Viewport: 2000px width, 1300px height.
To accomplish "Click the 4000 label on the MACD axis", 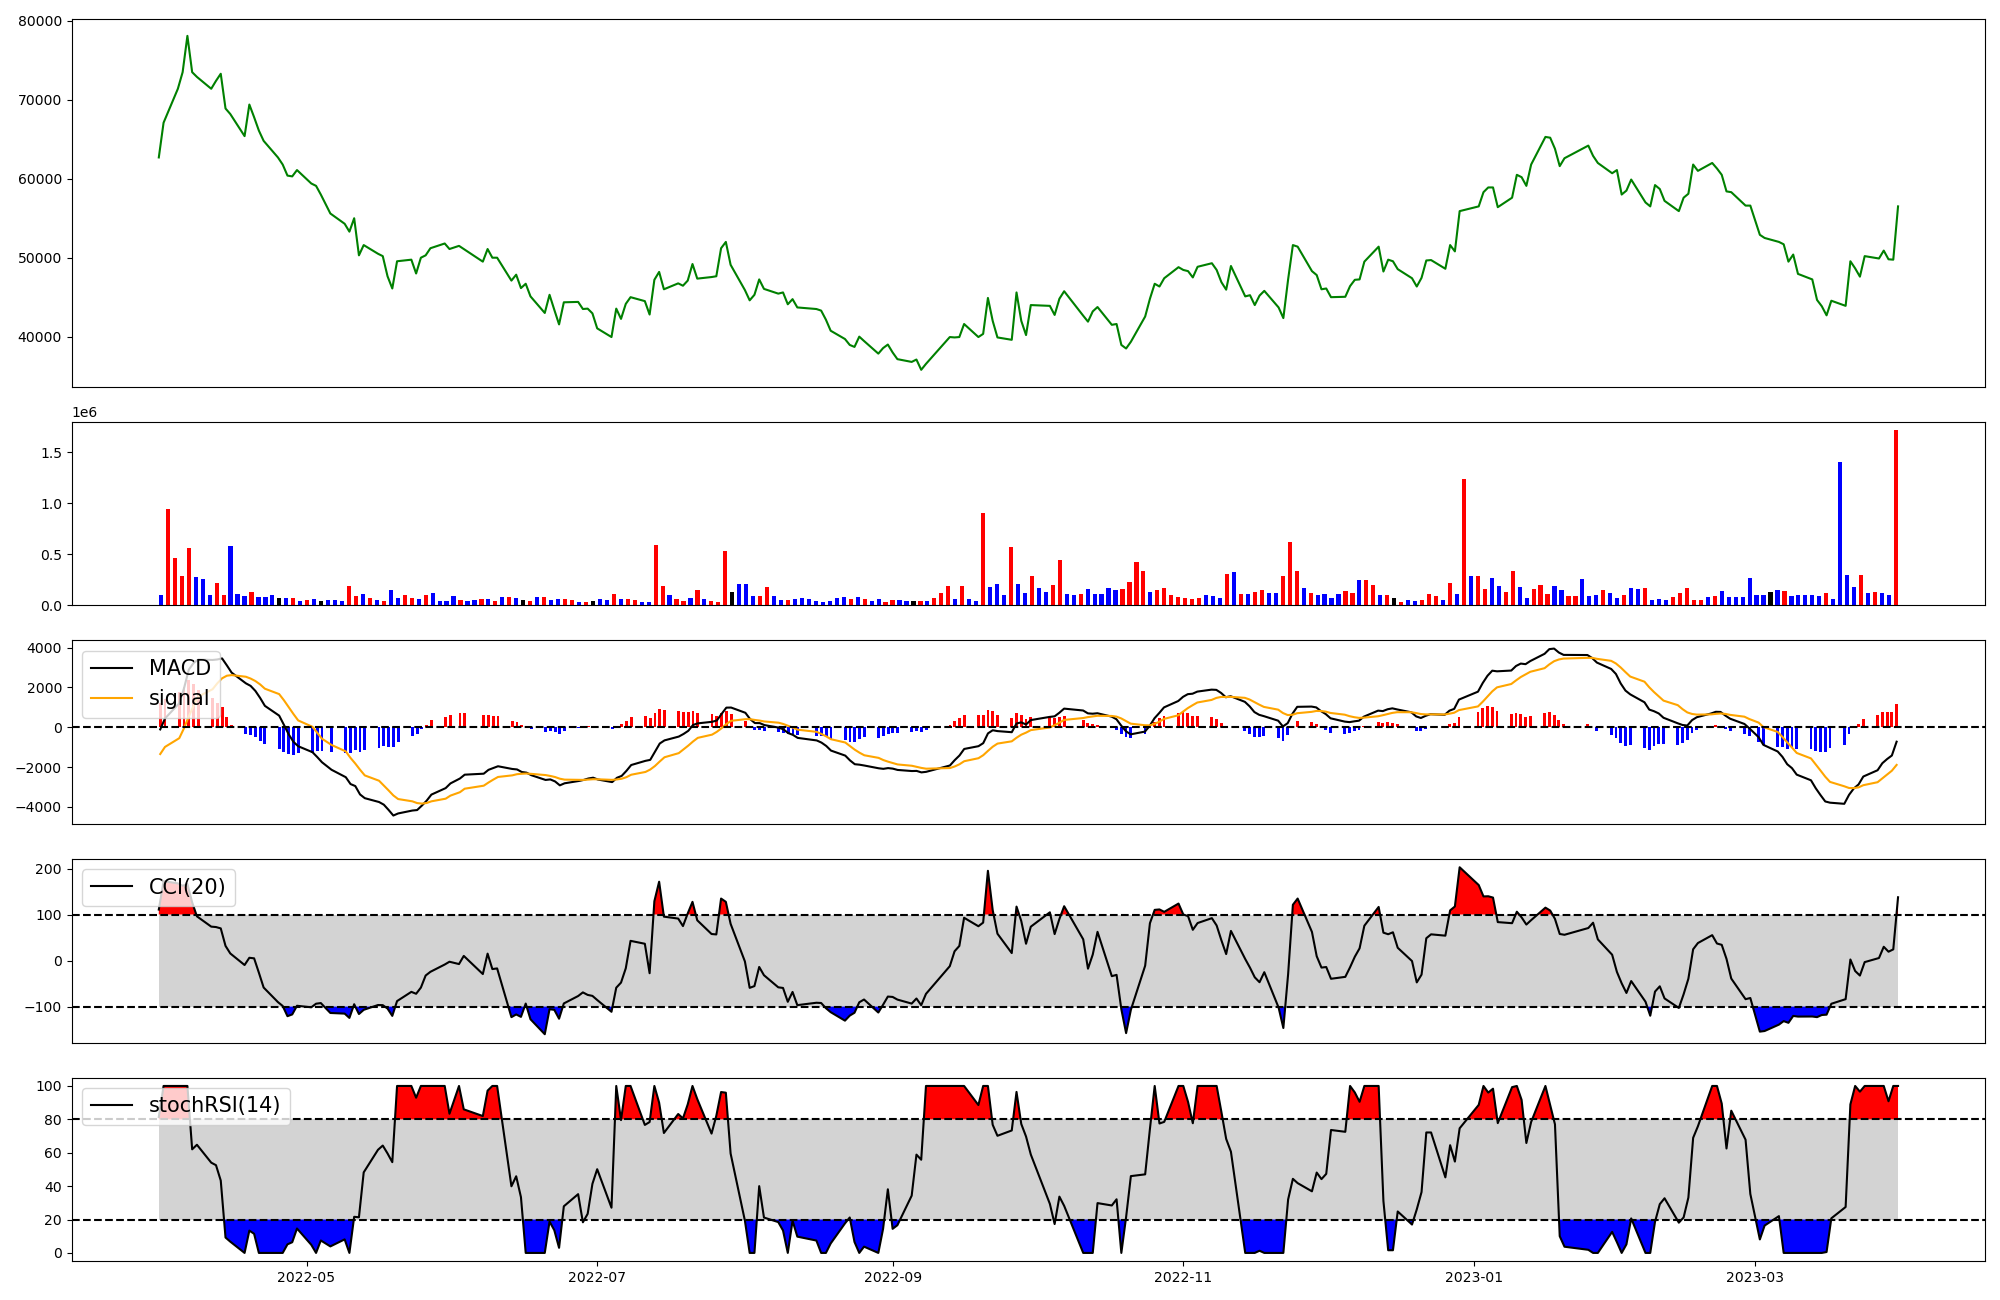I will click(x=44, y=648).
